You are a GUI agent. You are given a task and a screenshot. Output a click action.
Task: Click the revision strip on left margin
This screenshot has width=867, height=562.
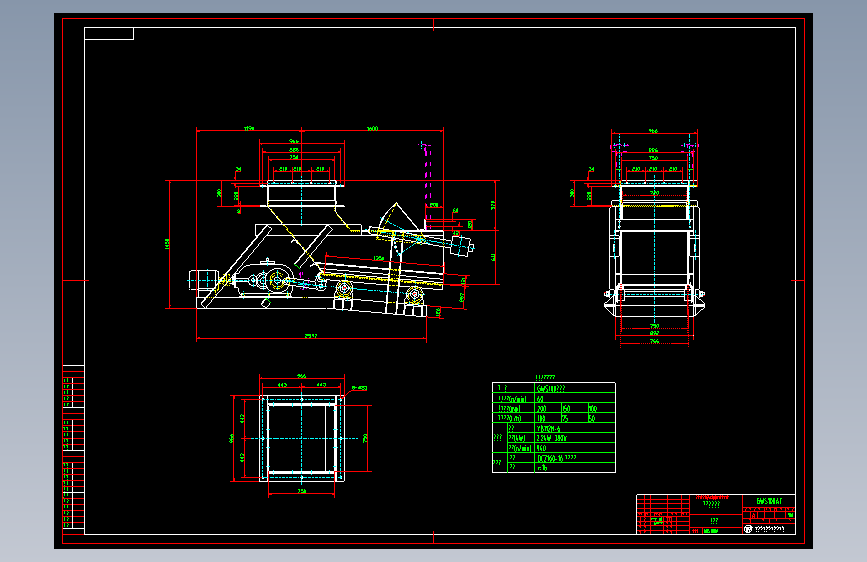tap(73, 449)
